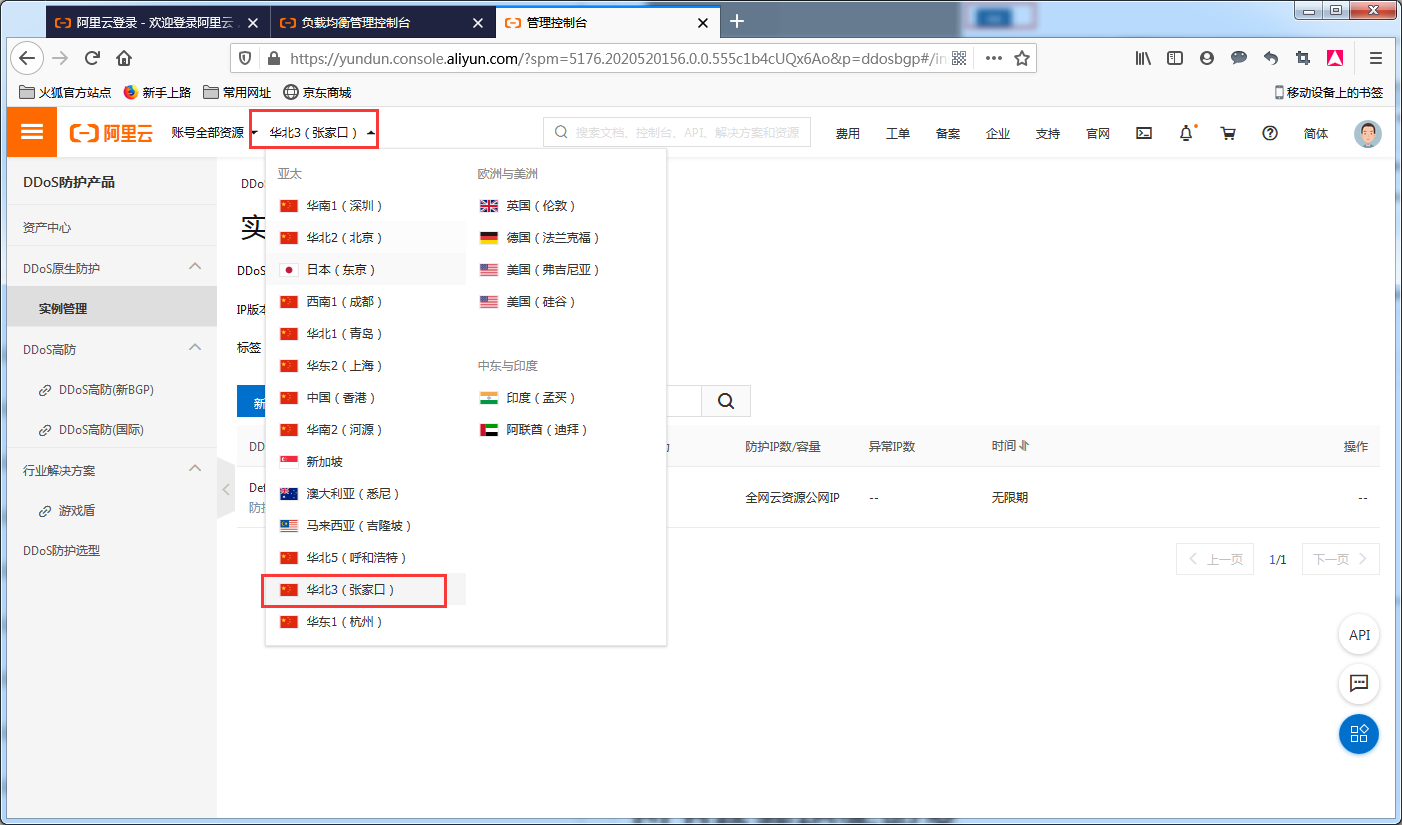Open the hamburger navigation menu

pos(32,132)
